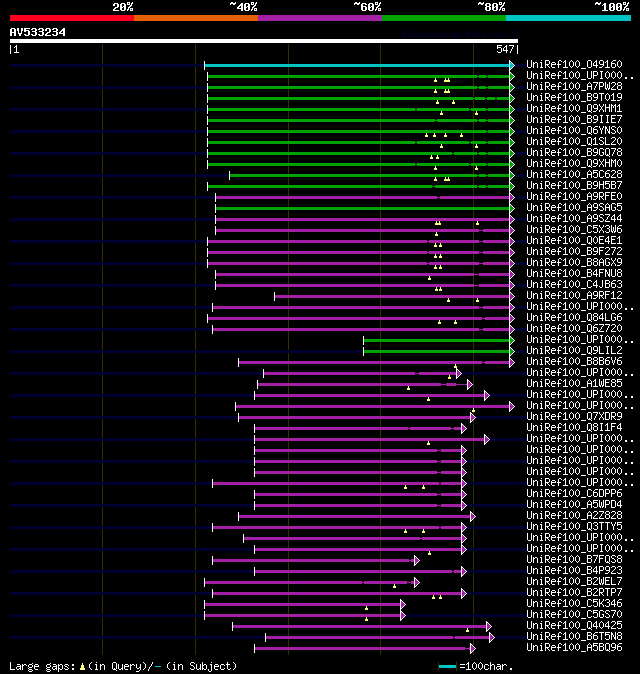Click the cyan =100char. legend bar

(x=447, y=667)
